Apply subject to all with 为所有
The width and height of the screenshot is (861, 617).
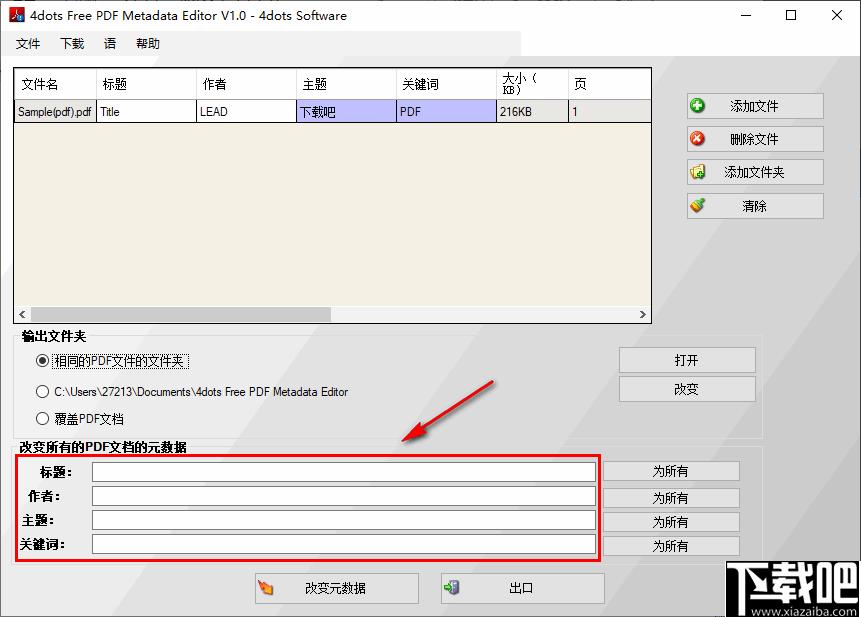671,521
